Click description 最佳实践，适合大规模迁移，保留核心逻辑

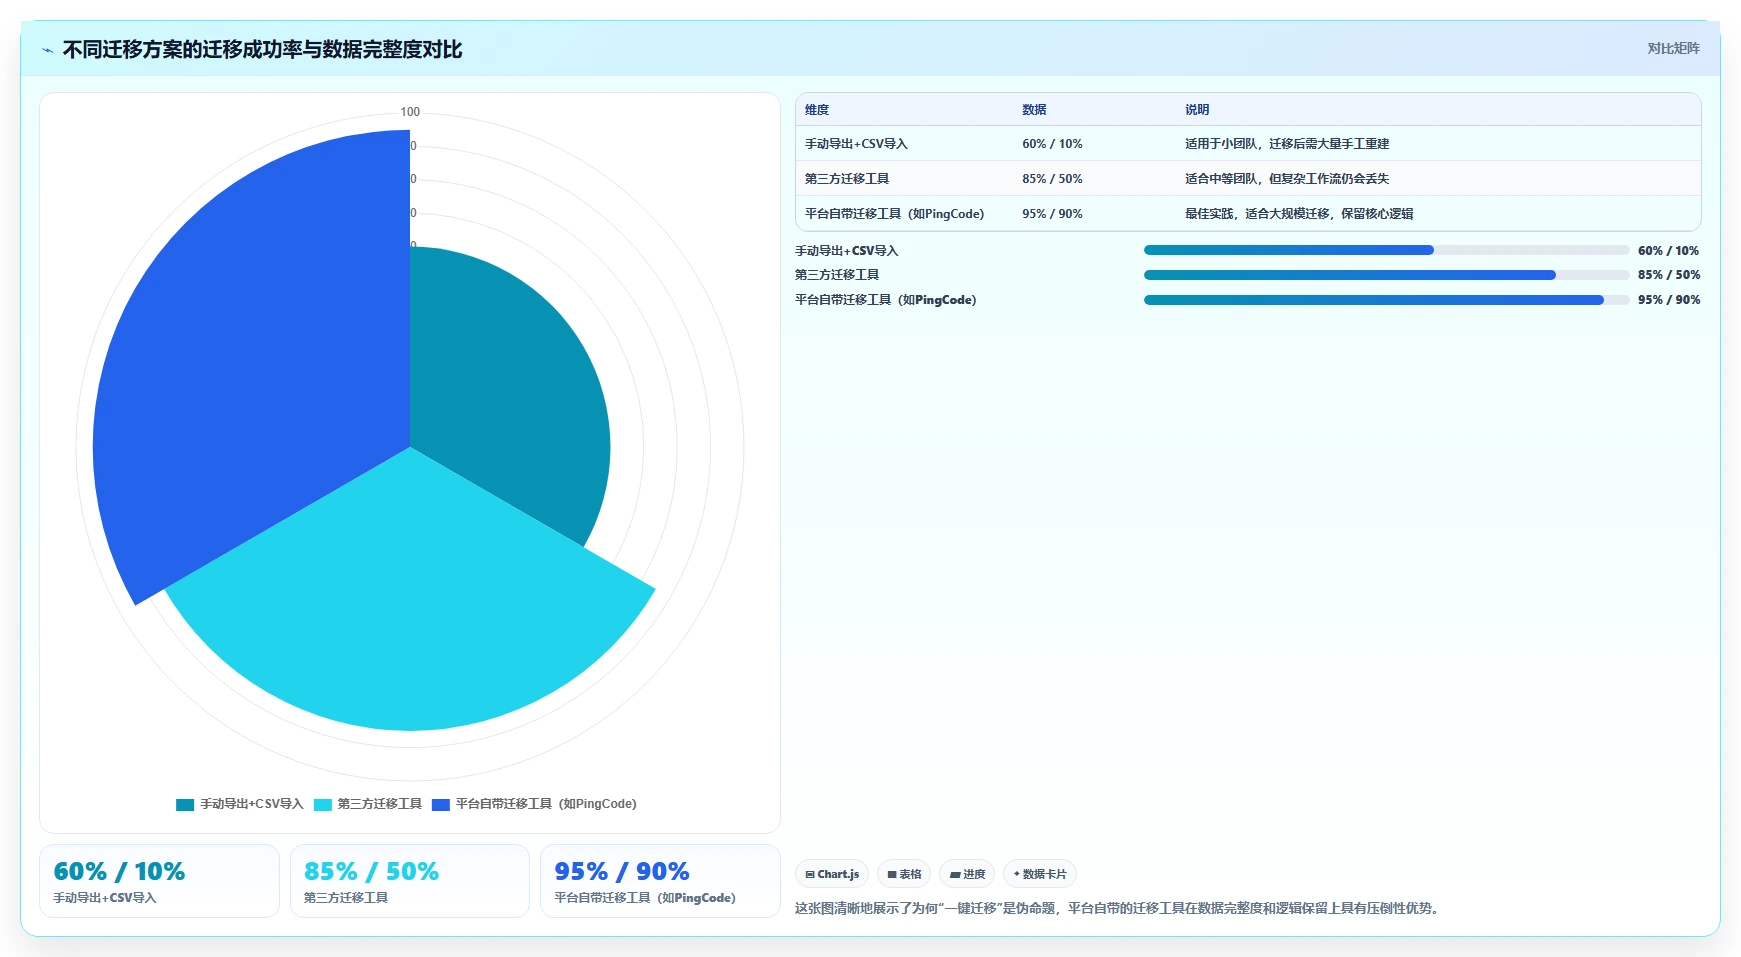click(x=1299, y=214)
